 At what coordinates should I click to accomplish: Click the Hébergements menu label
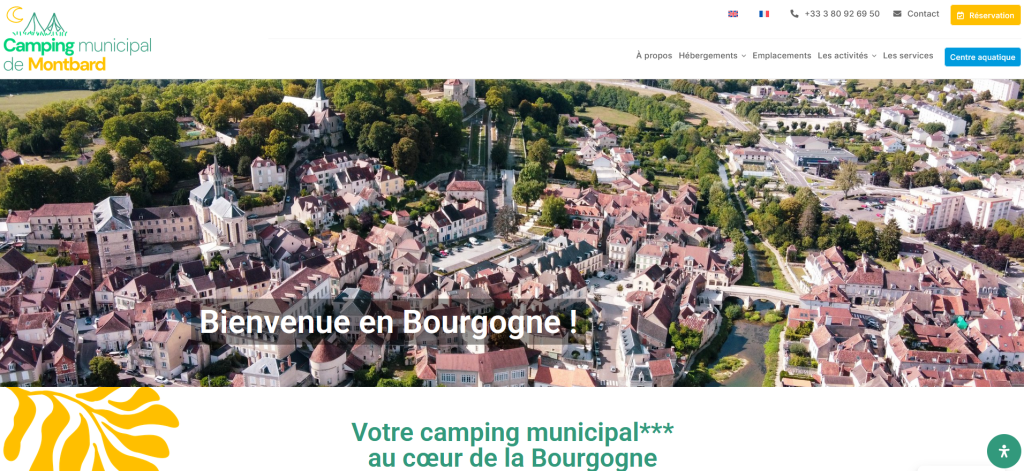pyautogui.click(x=707, y=56)
